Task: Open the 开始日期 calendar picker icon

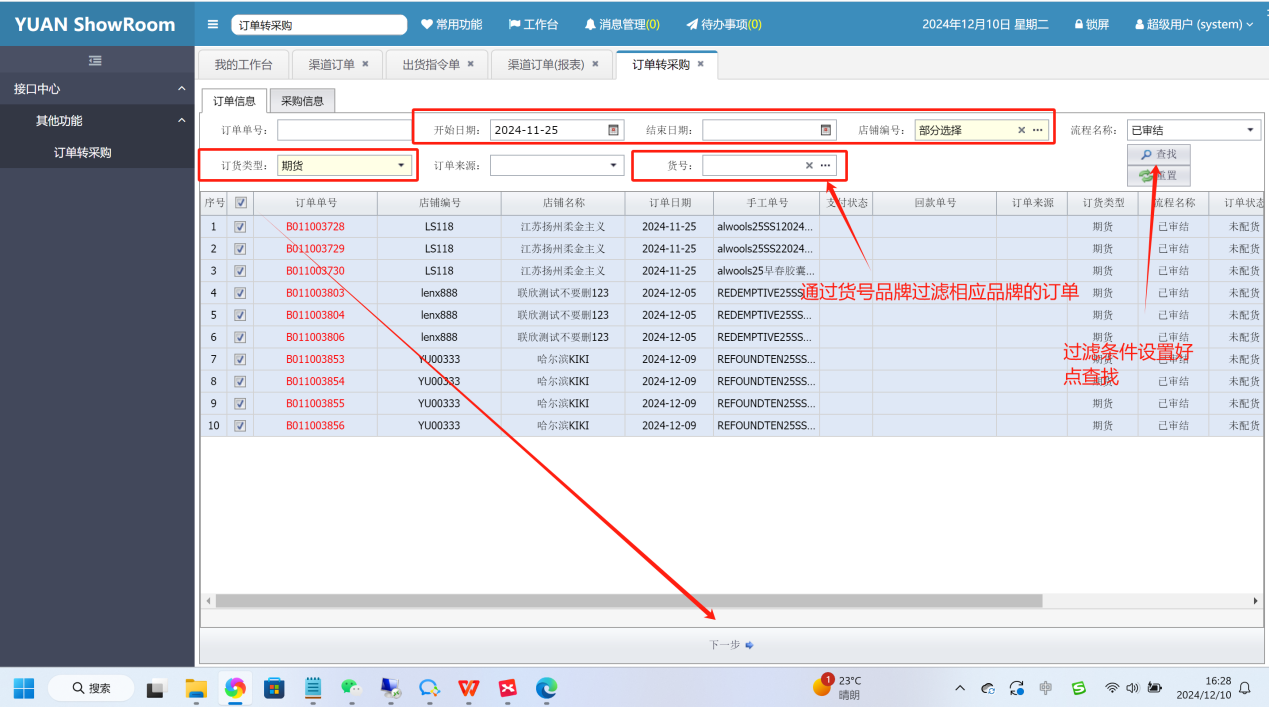Action: [613, 130]
